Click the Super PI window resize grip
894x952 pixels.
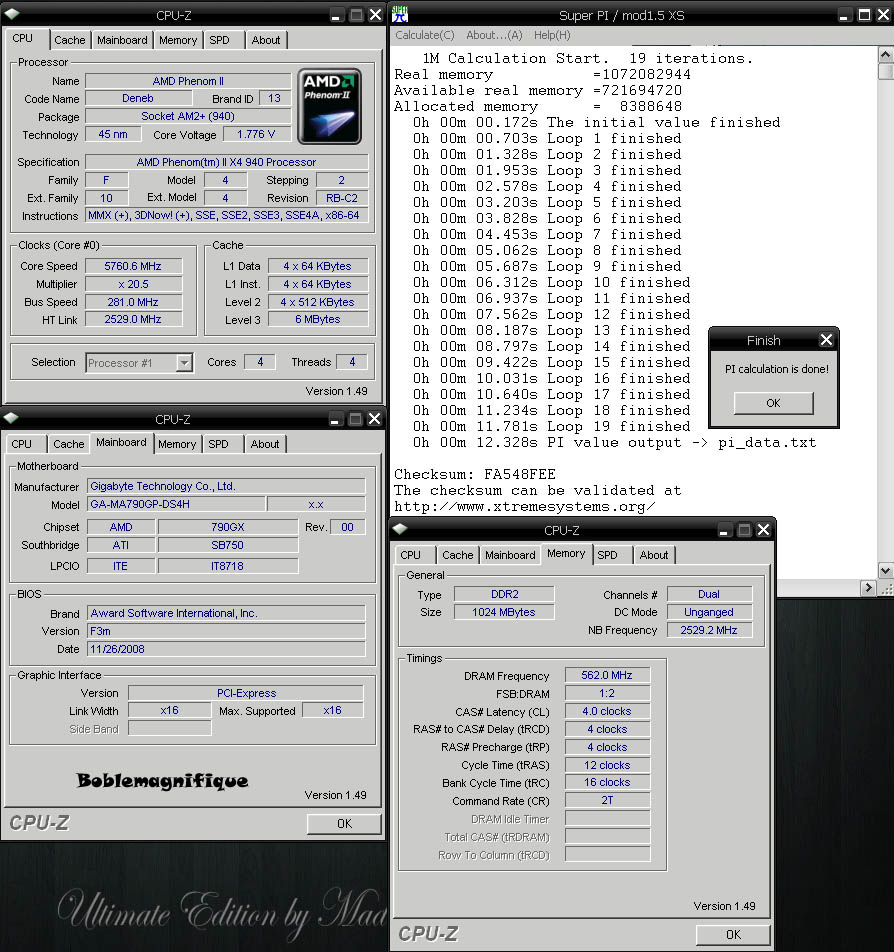pyautogui.click(x=886, y=588)
